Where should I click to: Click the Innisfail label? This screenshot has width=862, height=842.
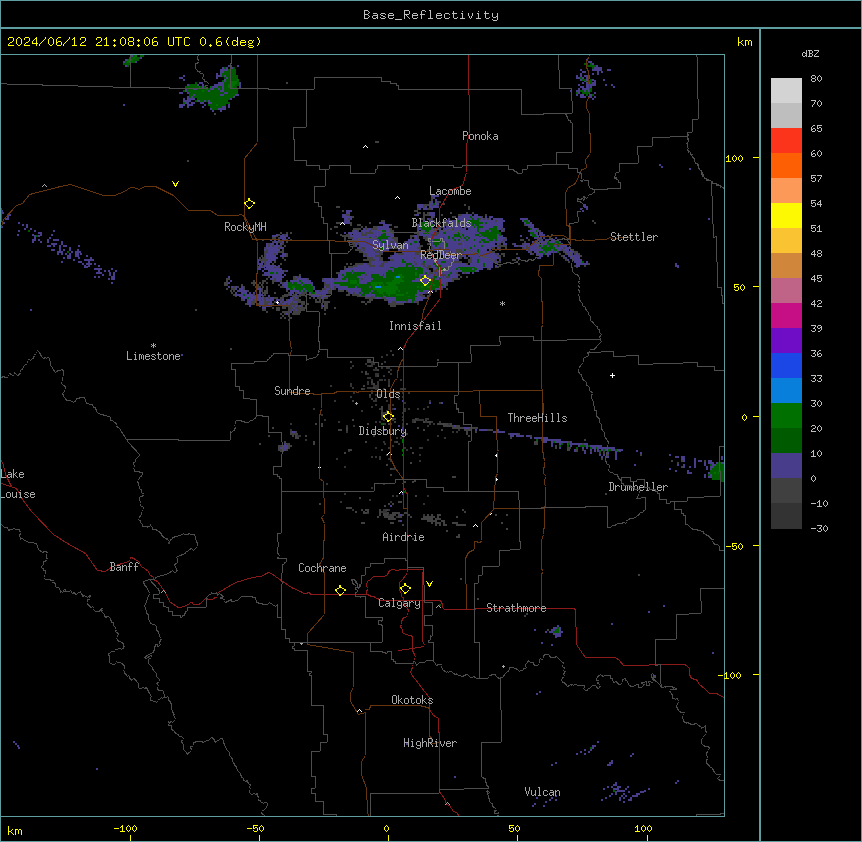[415, 326]
